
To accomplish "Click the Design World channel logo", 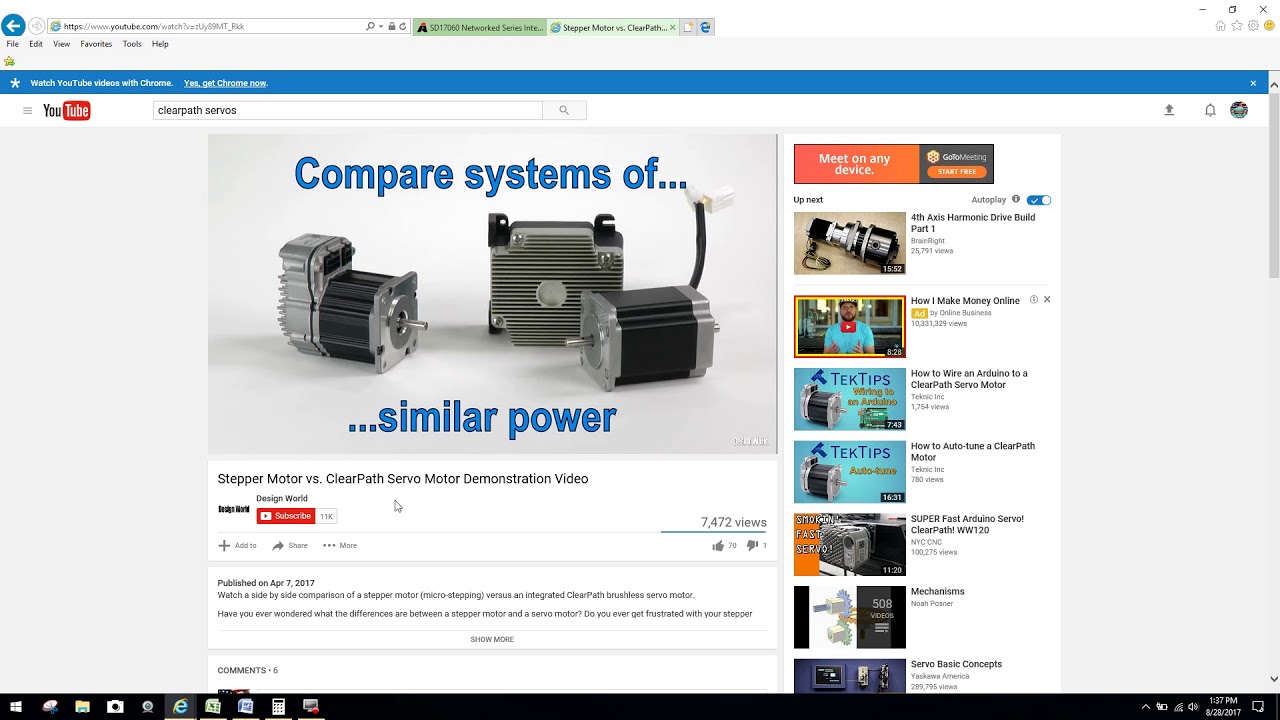I will (234, 509).
